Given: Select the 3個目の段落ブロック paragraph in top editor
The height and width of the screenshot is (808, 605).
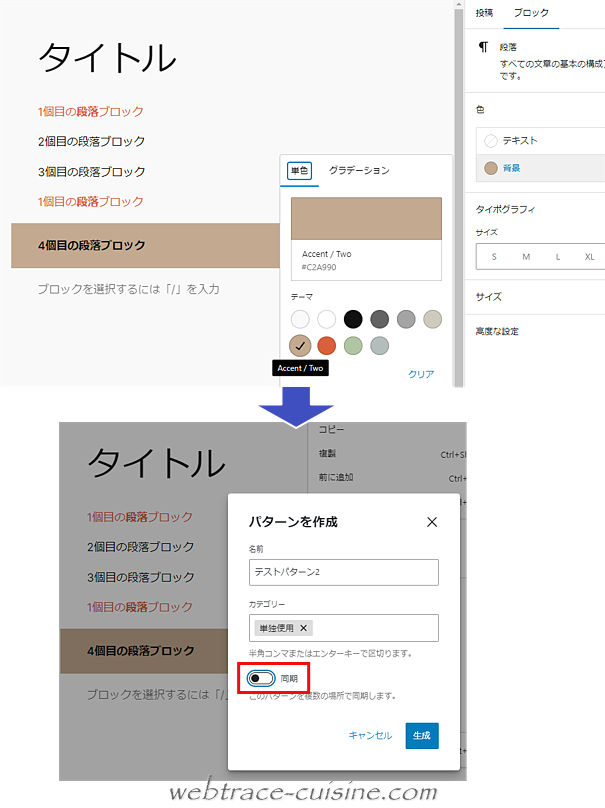Looking at the screenshot, I should tap(91, 172).
